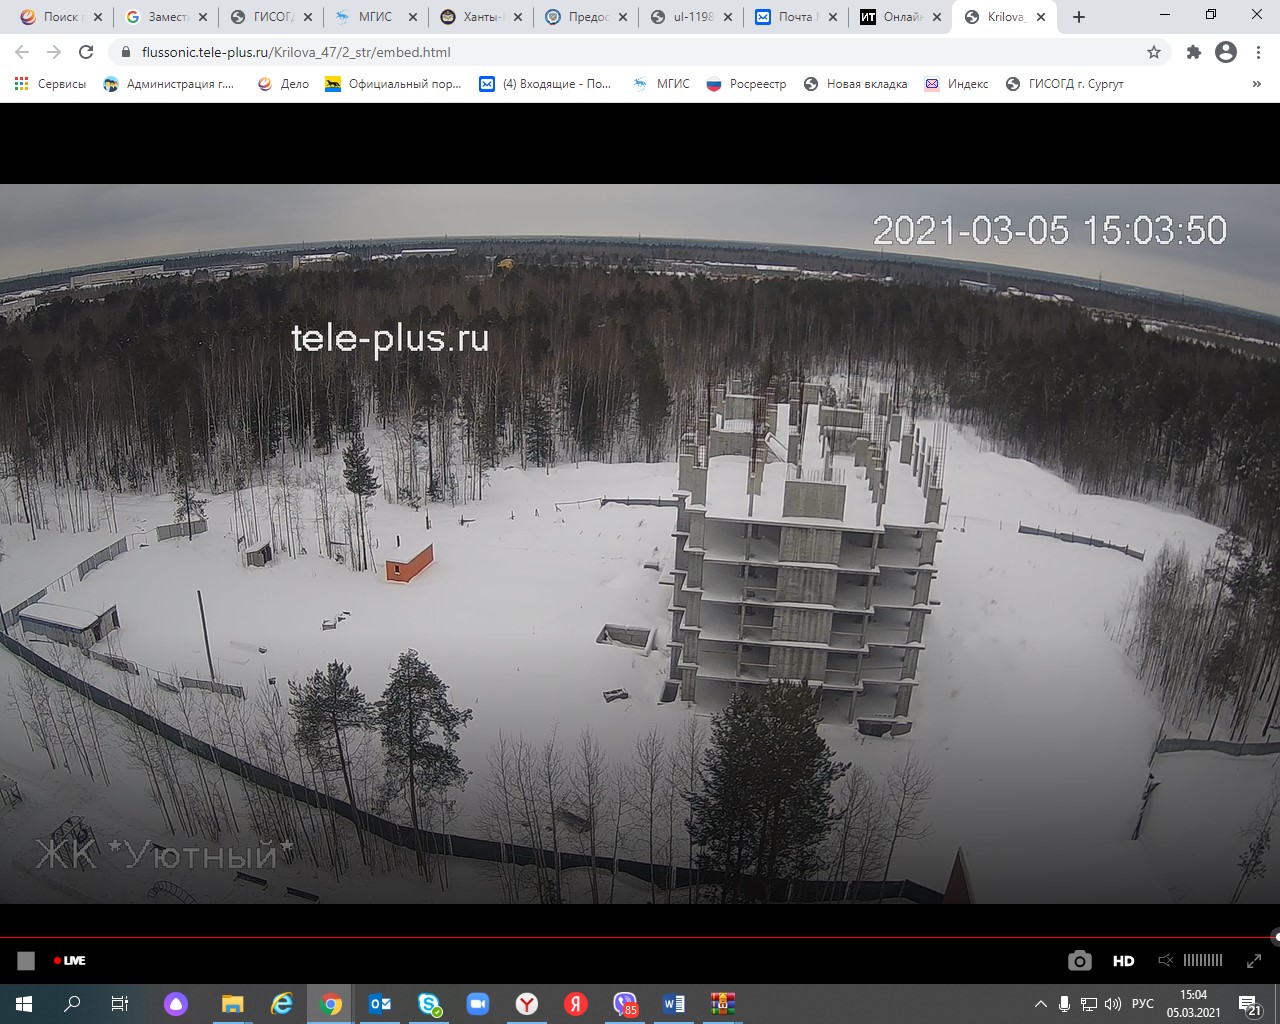Expand hidden bookmarks with the chevron

pos(1256,84)
